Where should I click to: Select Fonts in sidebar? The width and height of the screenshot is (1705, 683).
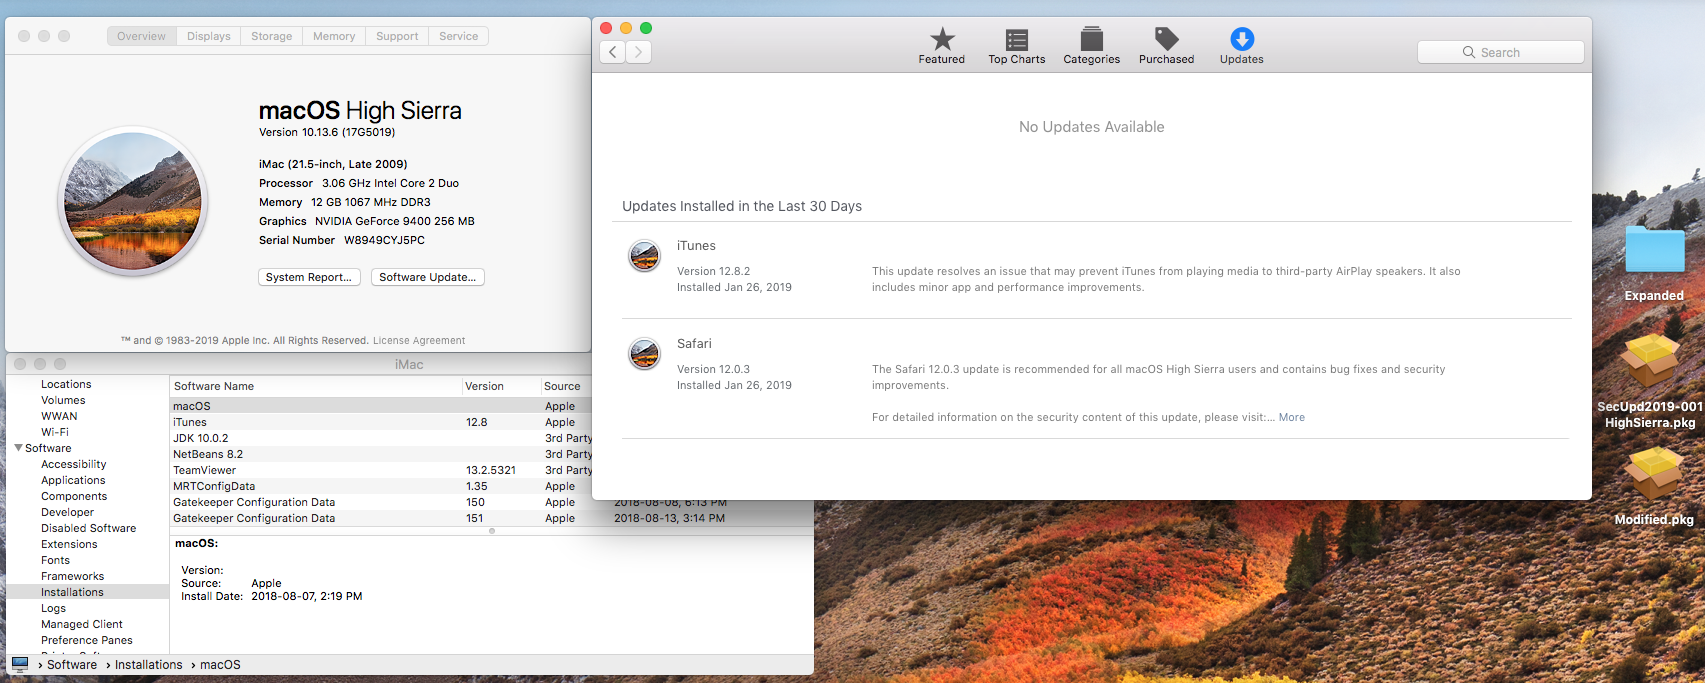(x=56, y=560)
